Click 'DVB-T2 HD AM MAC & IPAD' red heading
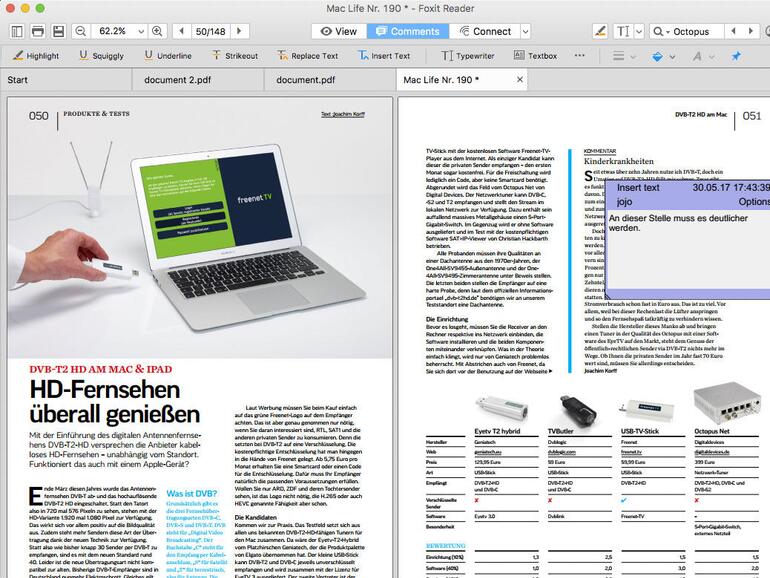770x578 pixels. tap(101, 369)
